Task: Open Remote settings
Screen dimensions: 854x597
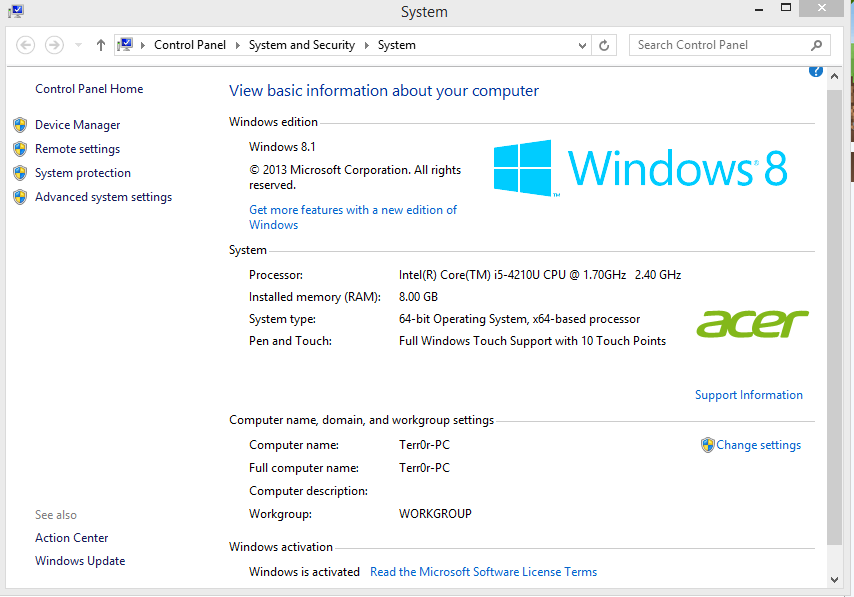Action: pyautogui.click(x=77, y=149)
